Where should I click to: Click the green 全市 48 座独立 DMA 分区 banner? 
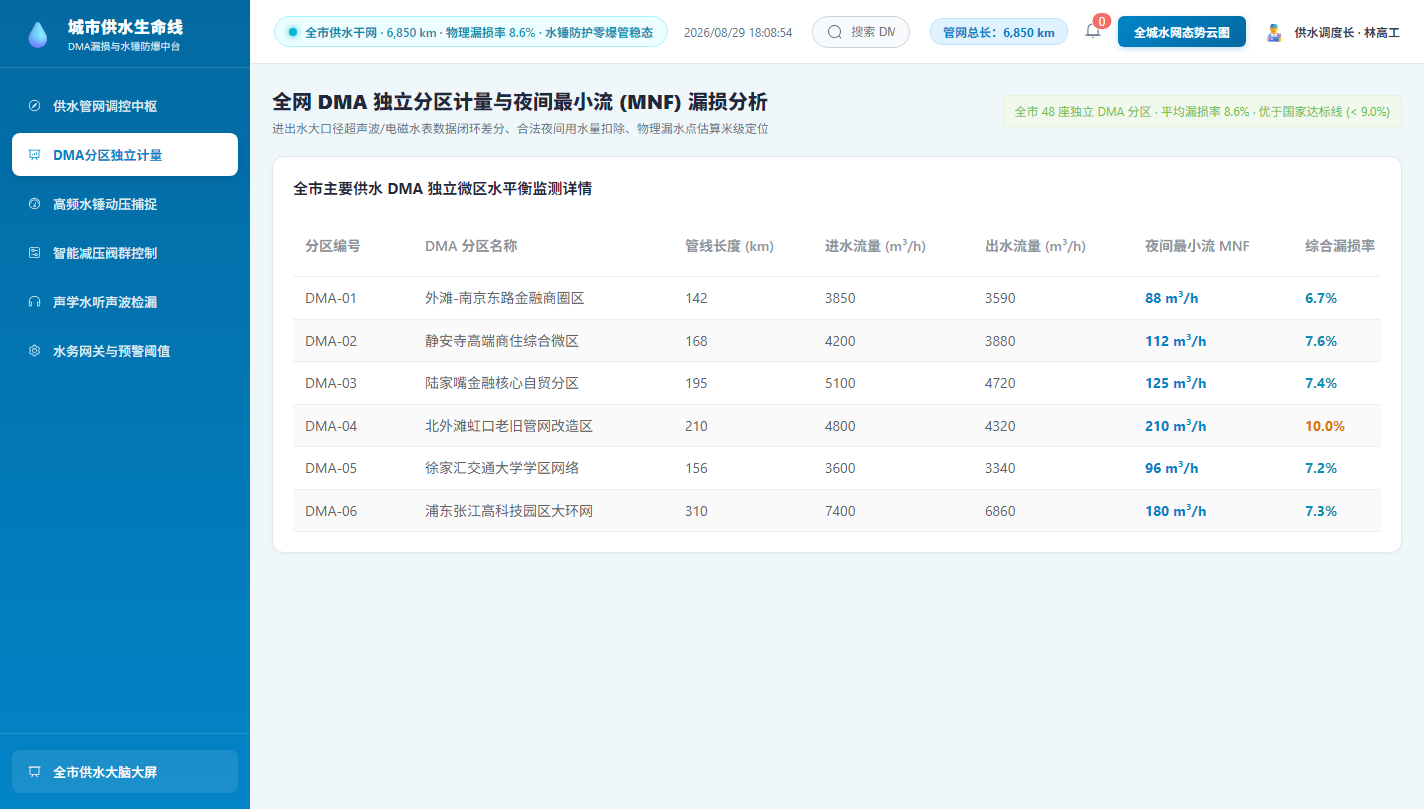[x=1202, y=111]
